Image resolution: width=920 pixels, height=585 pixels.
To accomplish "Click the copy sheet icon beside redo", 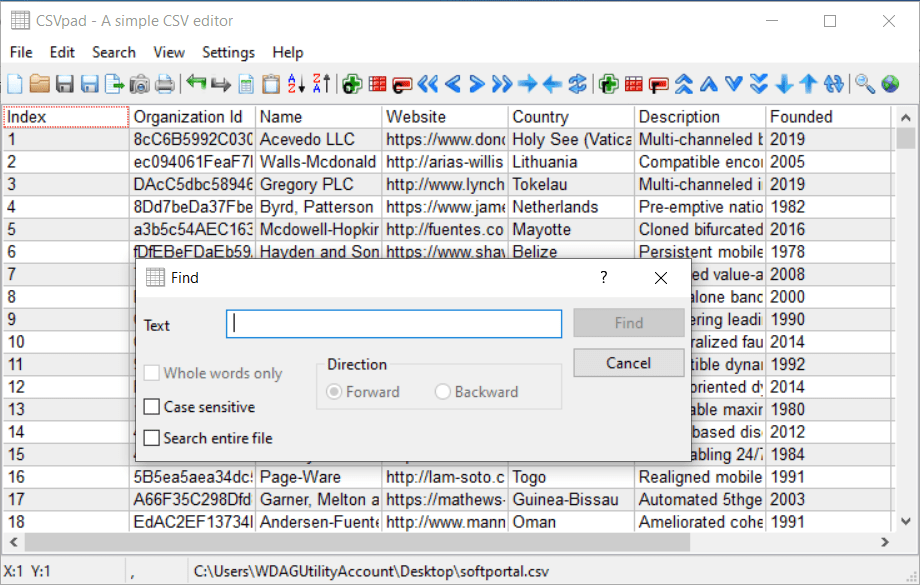I will pyautogui.click(x=246, y=84).
